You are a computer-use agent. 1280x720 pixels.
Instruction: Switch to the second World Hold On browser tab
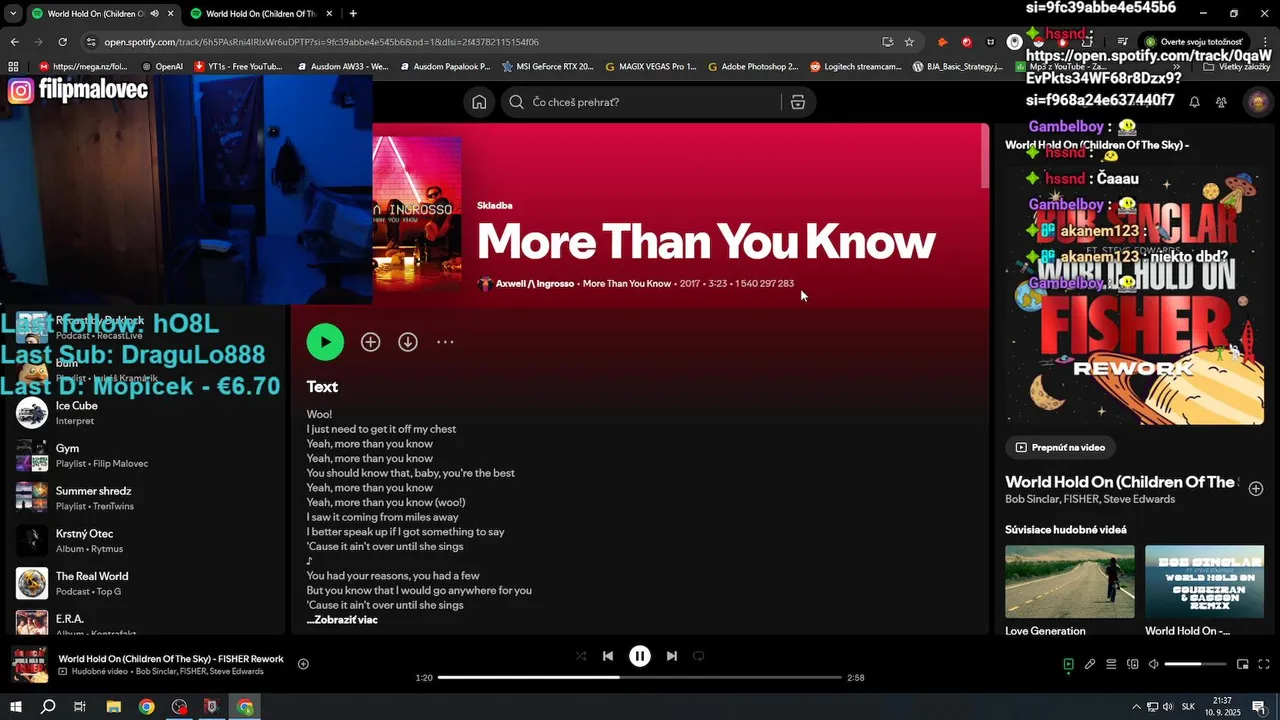point(260,14)
